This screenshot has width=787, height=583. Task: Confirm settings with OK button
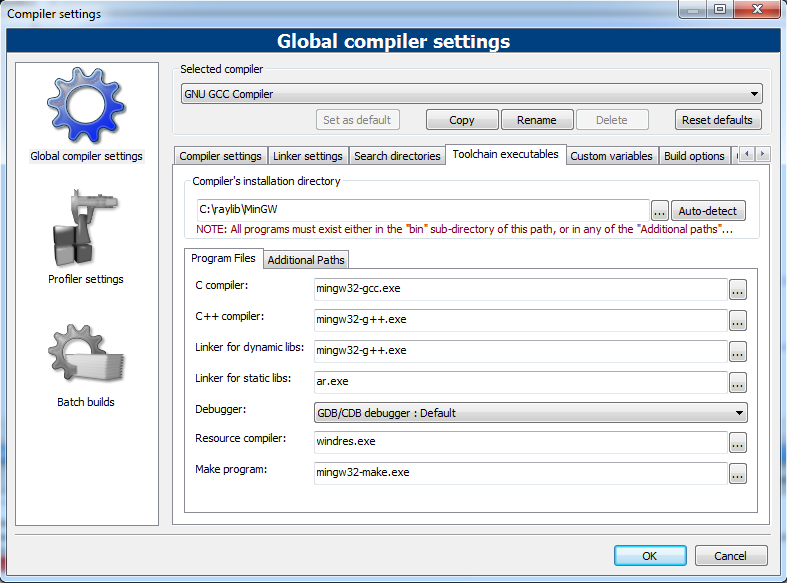pyautogui.click(x=650, y=556)
